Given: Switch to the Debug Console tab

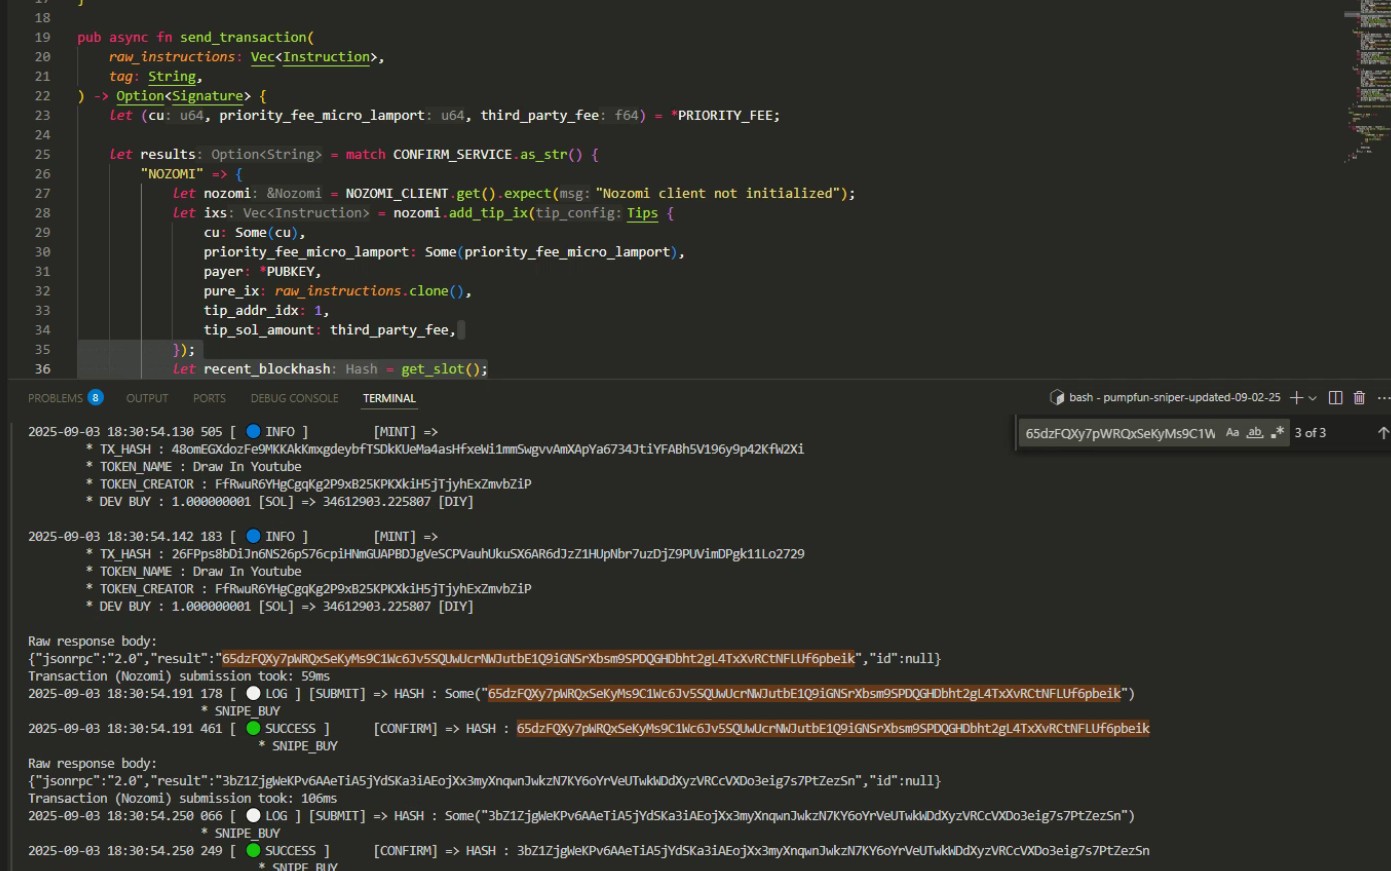Looking at the screenshot, I should point(294,398).
